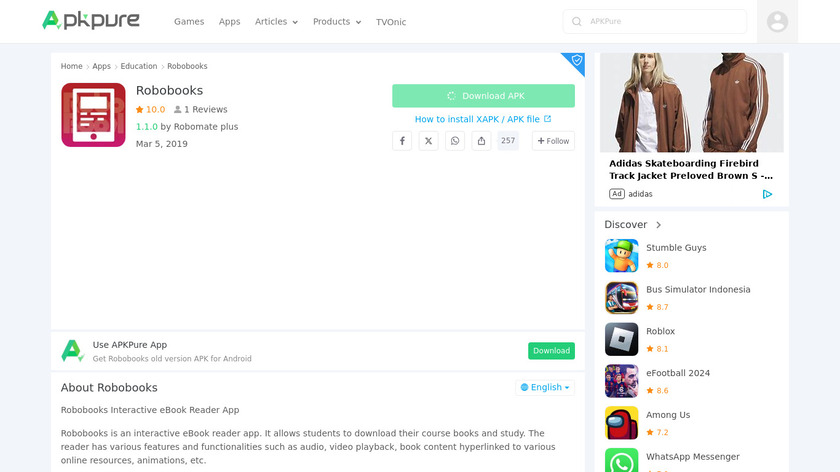The height and width of the screenshot is (472, 840).
Task: Click the Follow button
Action: point(553,141)
